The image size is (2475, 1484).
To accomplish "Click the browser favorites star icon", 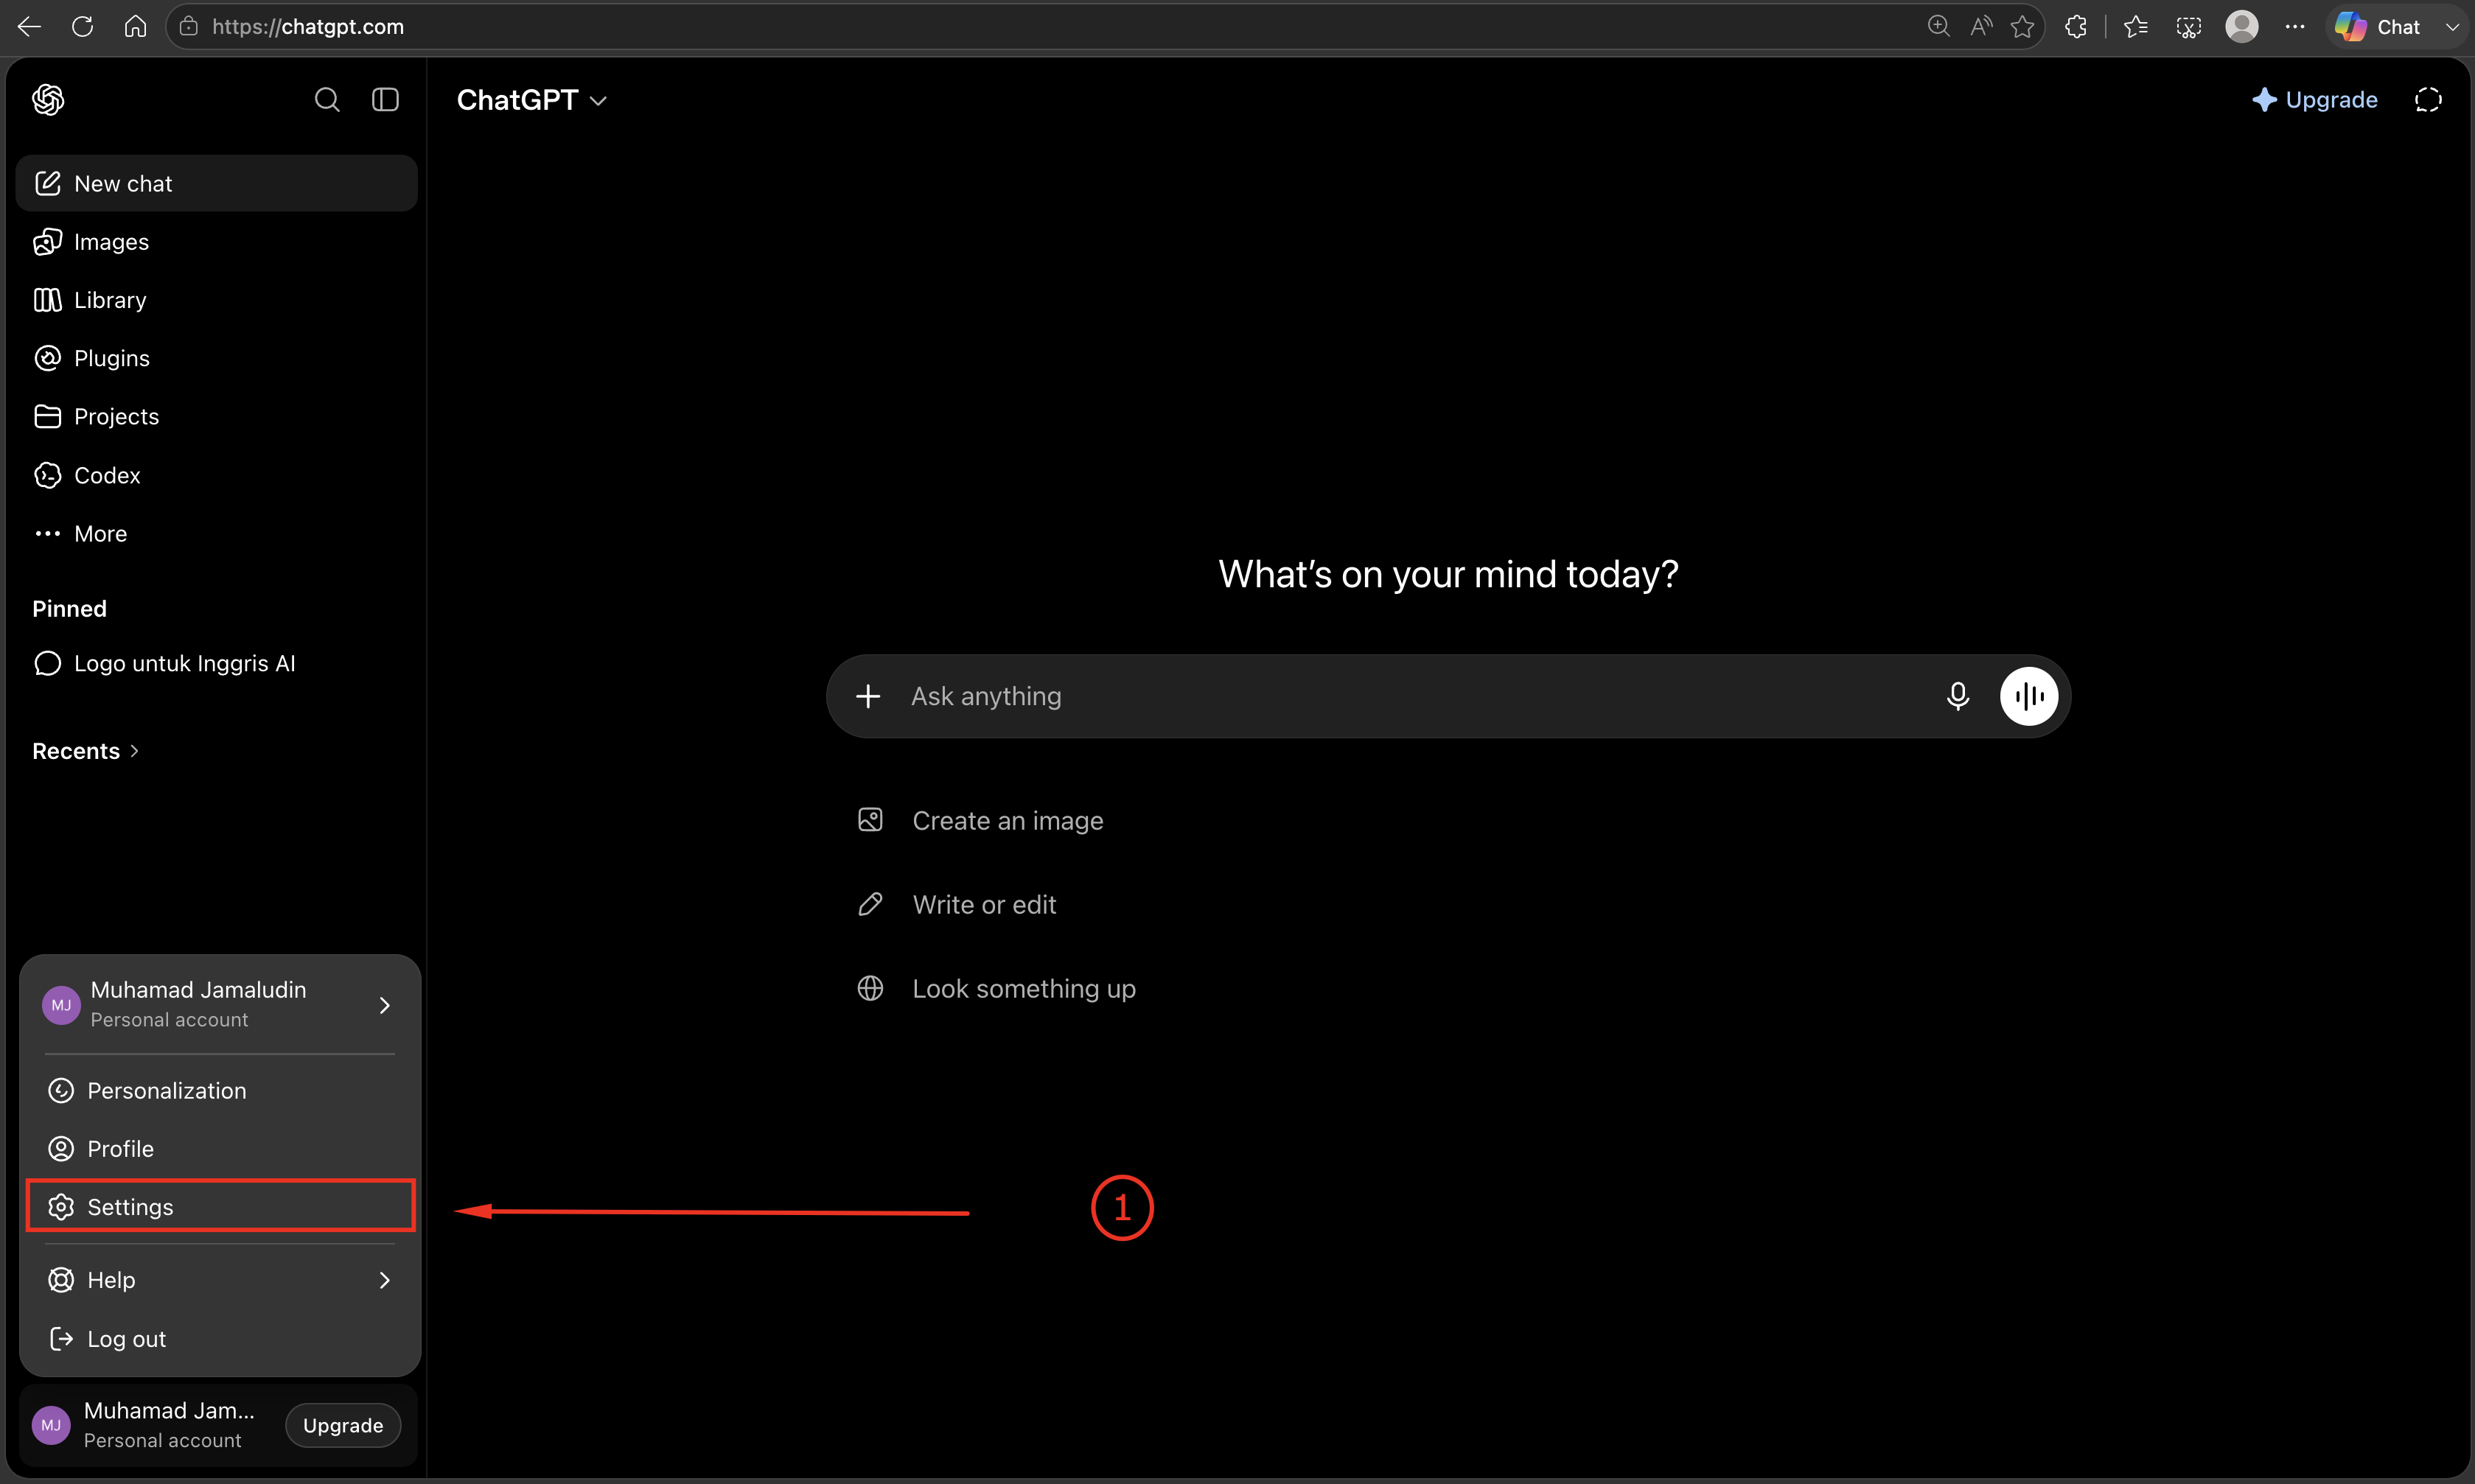I will coord(2022,27).
